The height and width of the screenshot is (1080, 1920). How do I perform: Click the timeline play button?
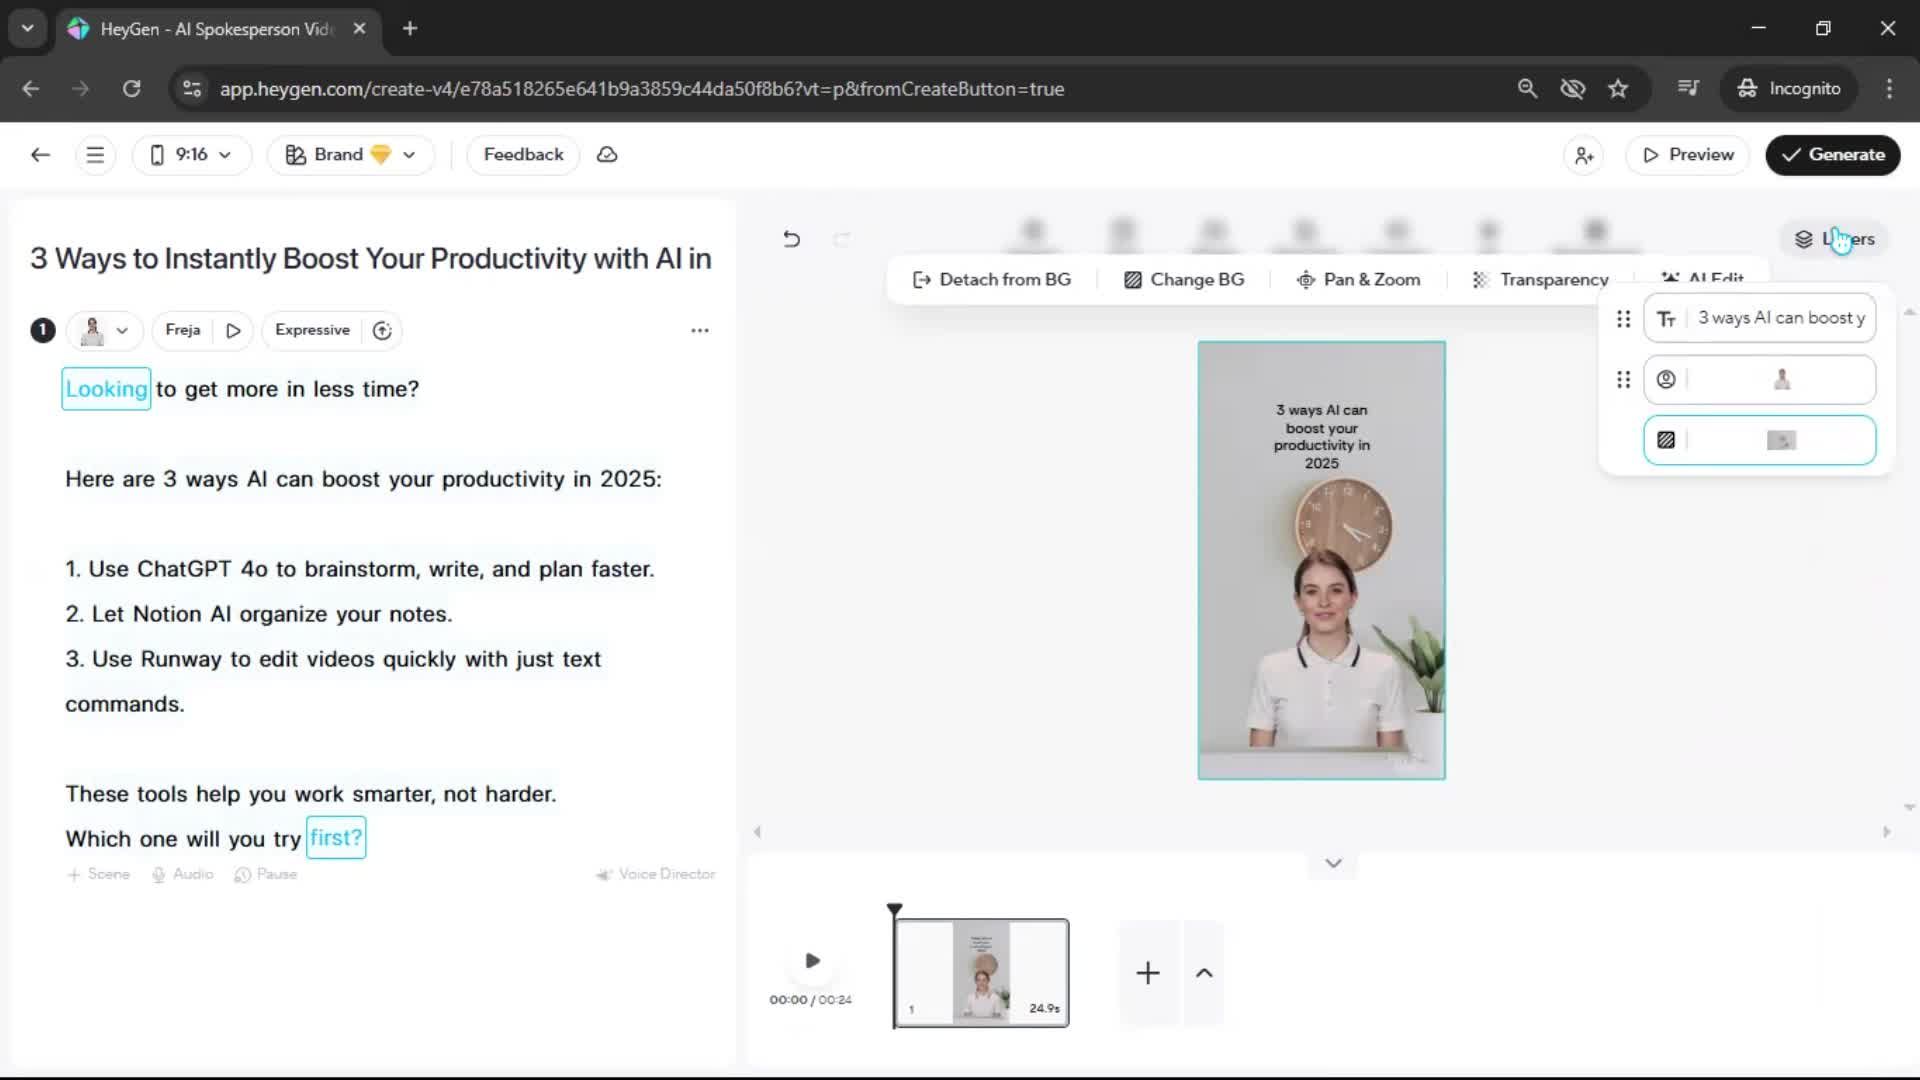tap(812, 961)
